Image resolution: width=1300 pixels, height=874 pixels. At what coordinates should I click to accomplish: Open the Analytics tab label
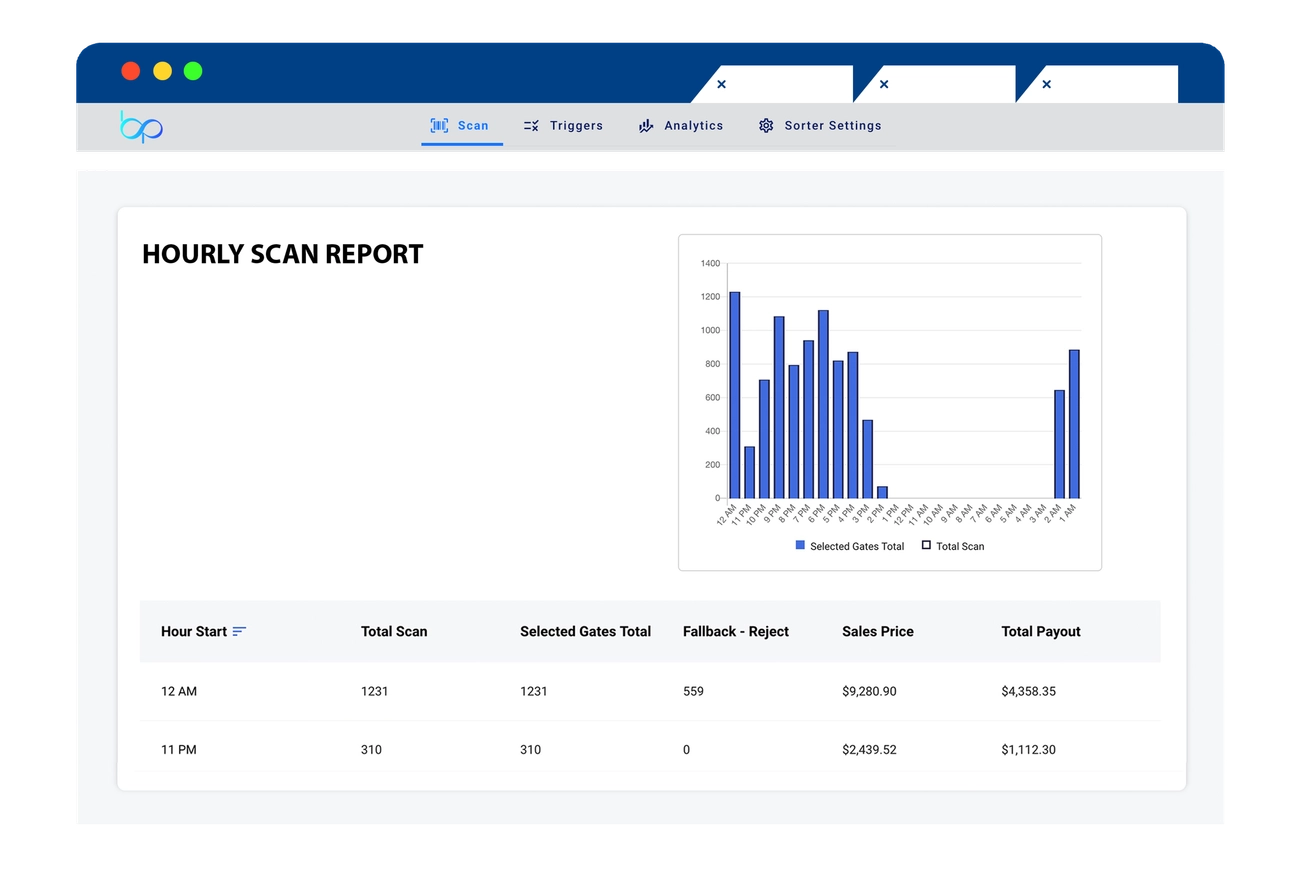click(693, 126)
